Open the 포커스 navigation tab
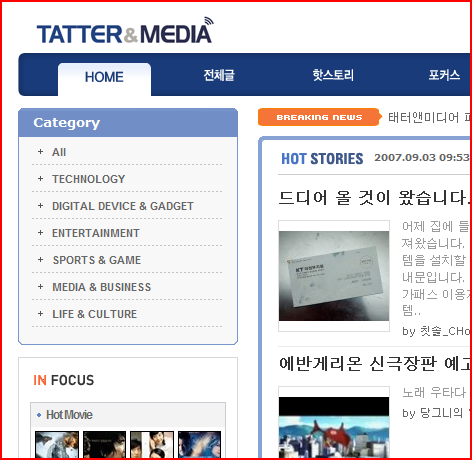Viewport: 472px width, 460px height. click(444, 75)
